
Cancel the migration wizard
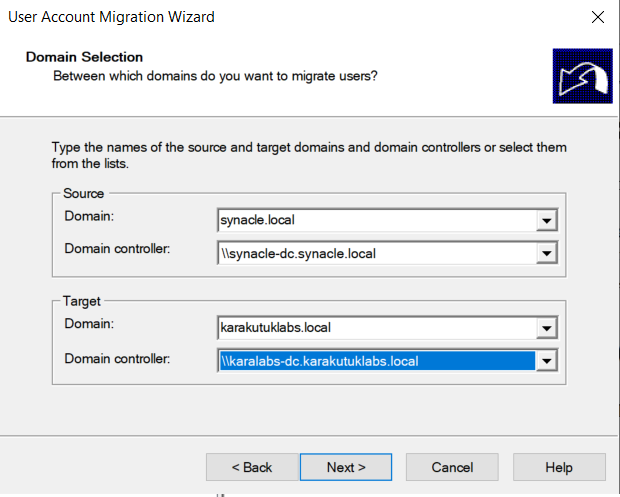(452, 467)
